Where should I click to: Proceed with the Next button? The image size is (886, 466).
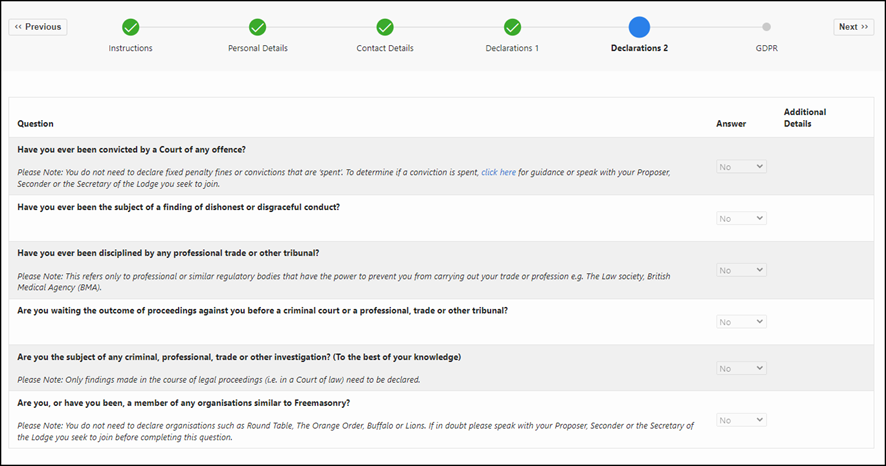pos(853,27)
